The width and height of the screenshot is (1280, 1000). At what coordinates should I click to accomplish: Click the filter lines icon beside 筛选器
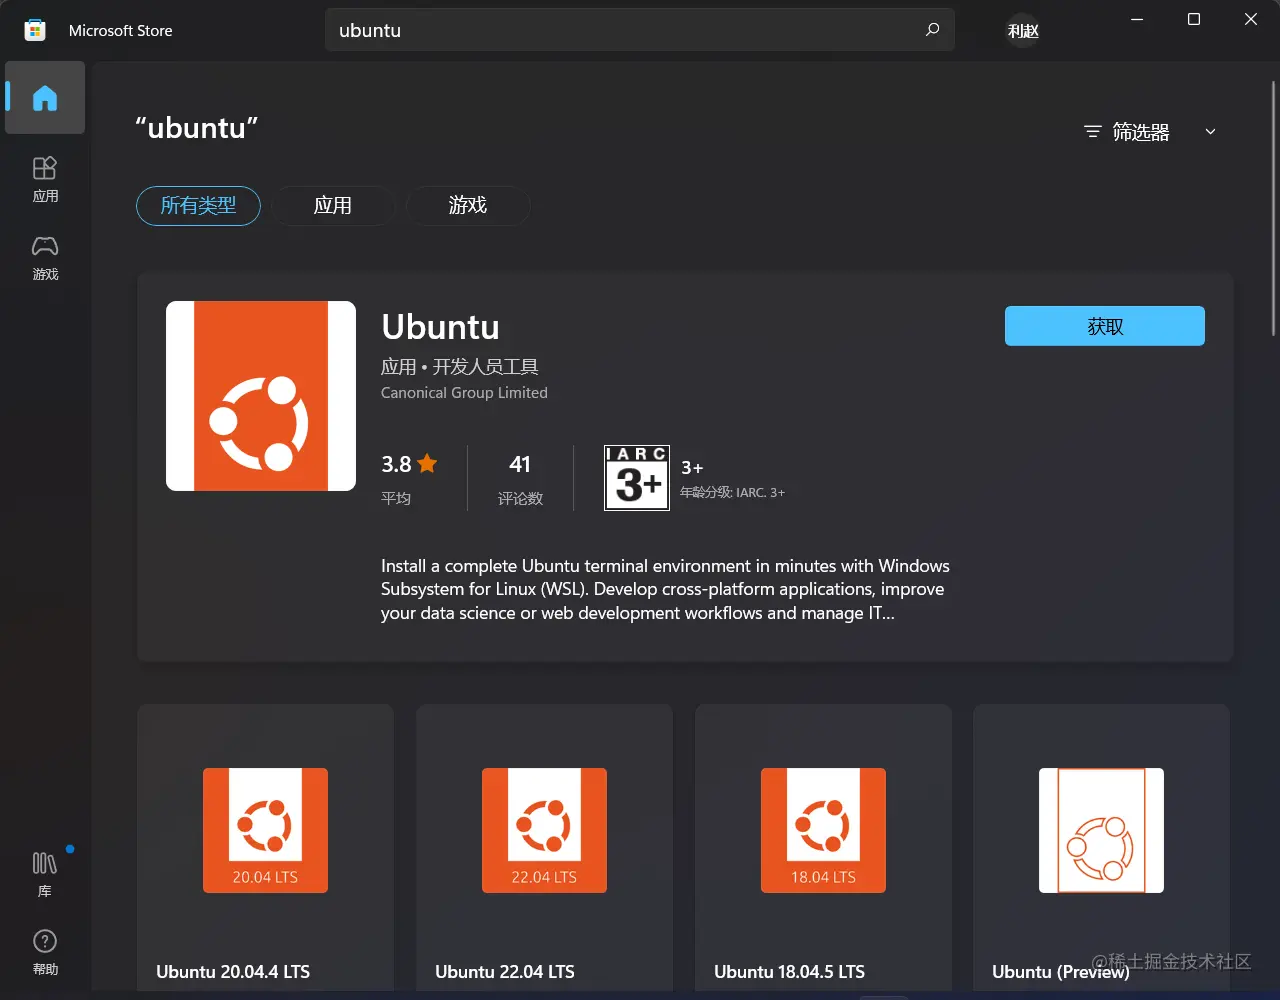click(x=1093, y=132)
